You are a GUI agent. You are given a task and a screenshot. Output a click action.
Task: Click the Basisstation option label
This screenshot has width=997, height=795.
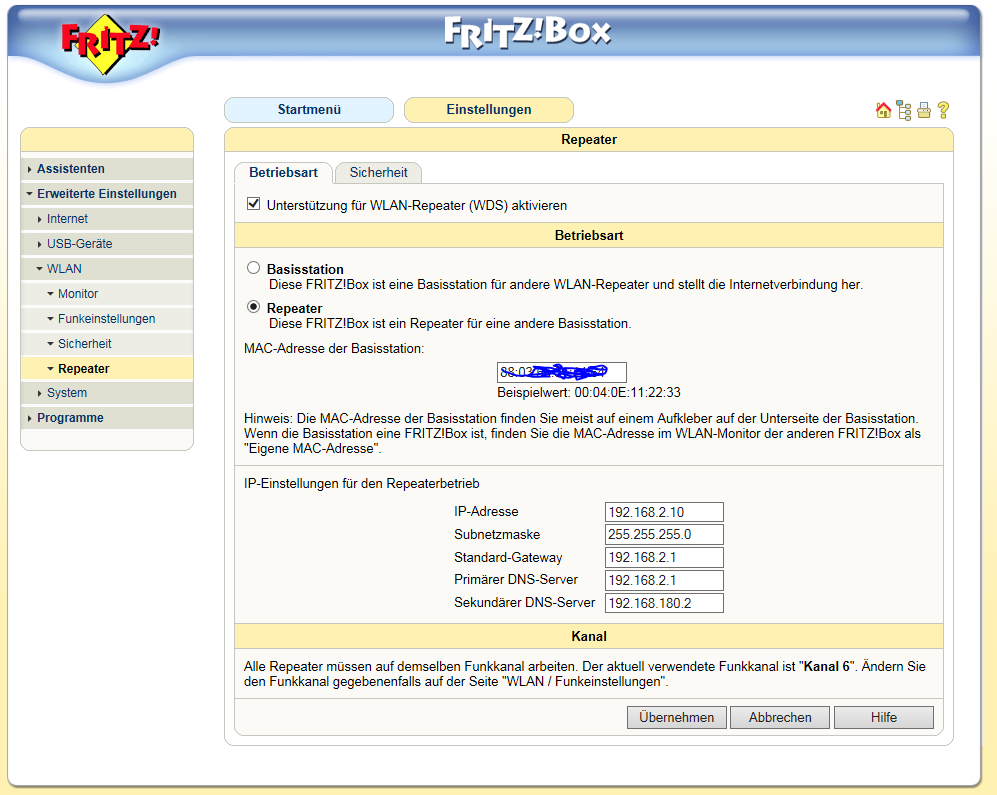tap(305, 269)
